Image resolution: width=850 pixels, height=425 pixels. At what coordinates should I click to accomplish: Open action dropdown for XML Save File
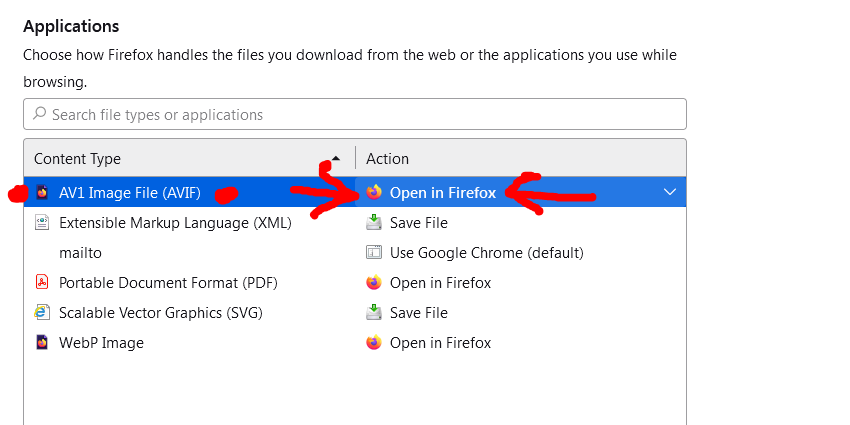520,222
